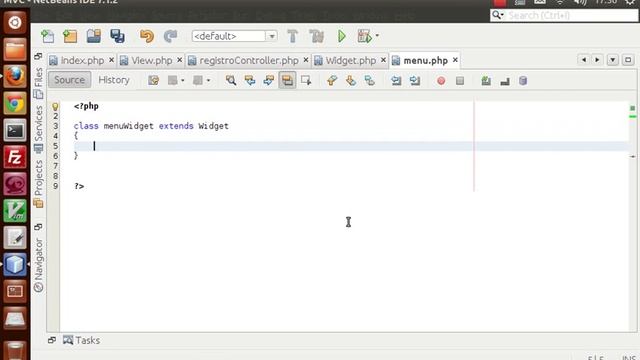Click the New Project toolbar icon

70,36
